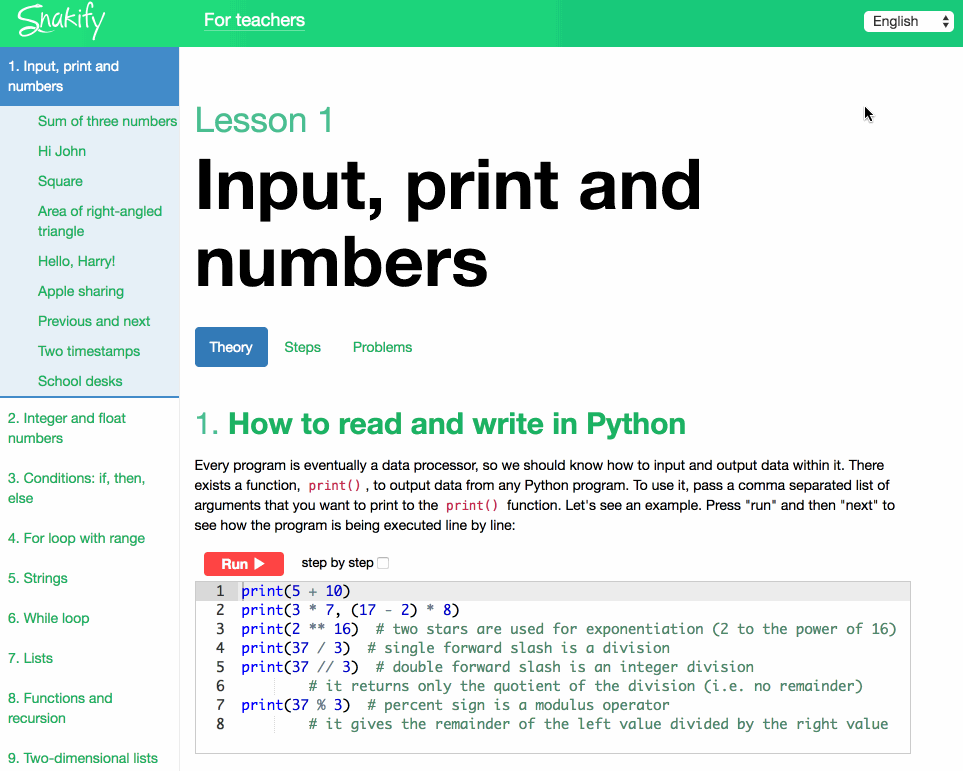Select lesson 1. Input, print and numbers
The width and height of the screenshot is (963, 771).
[89, 76]
